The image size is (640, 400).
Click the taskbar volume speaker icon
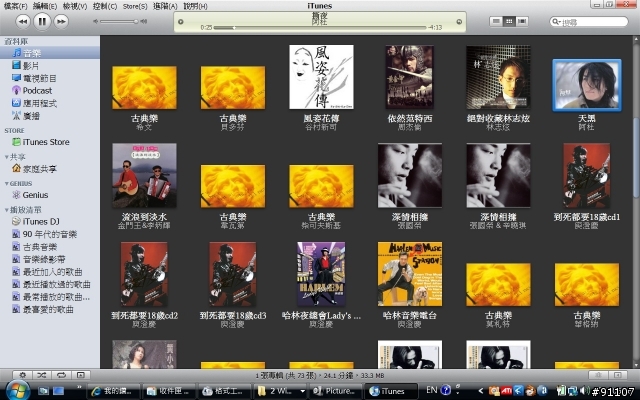[584, 391]
